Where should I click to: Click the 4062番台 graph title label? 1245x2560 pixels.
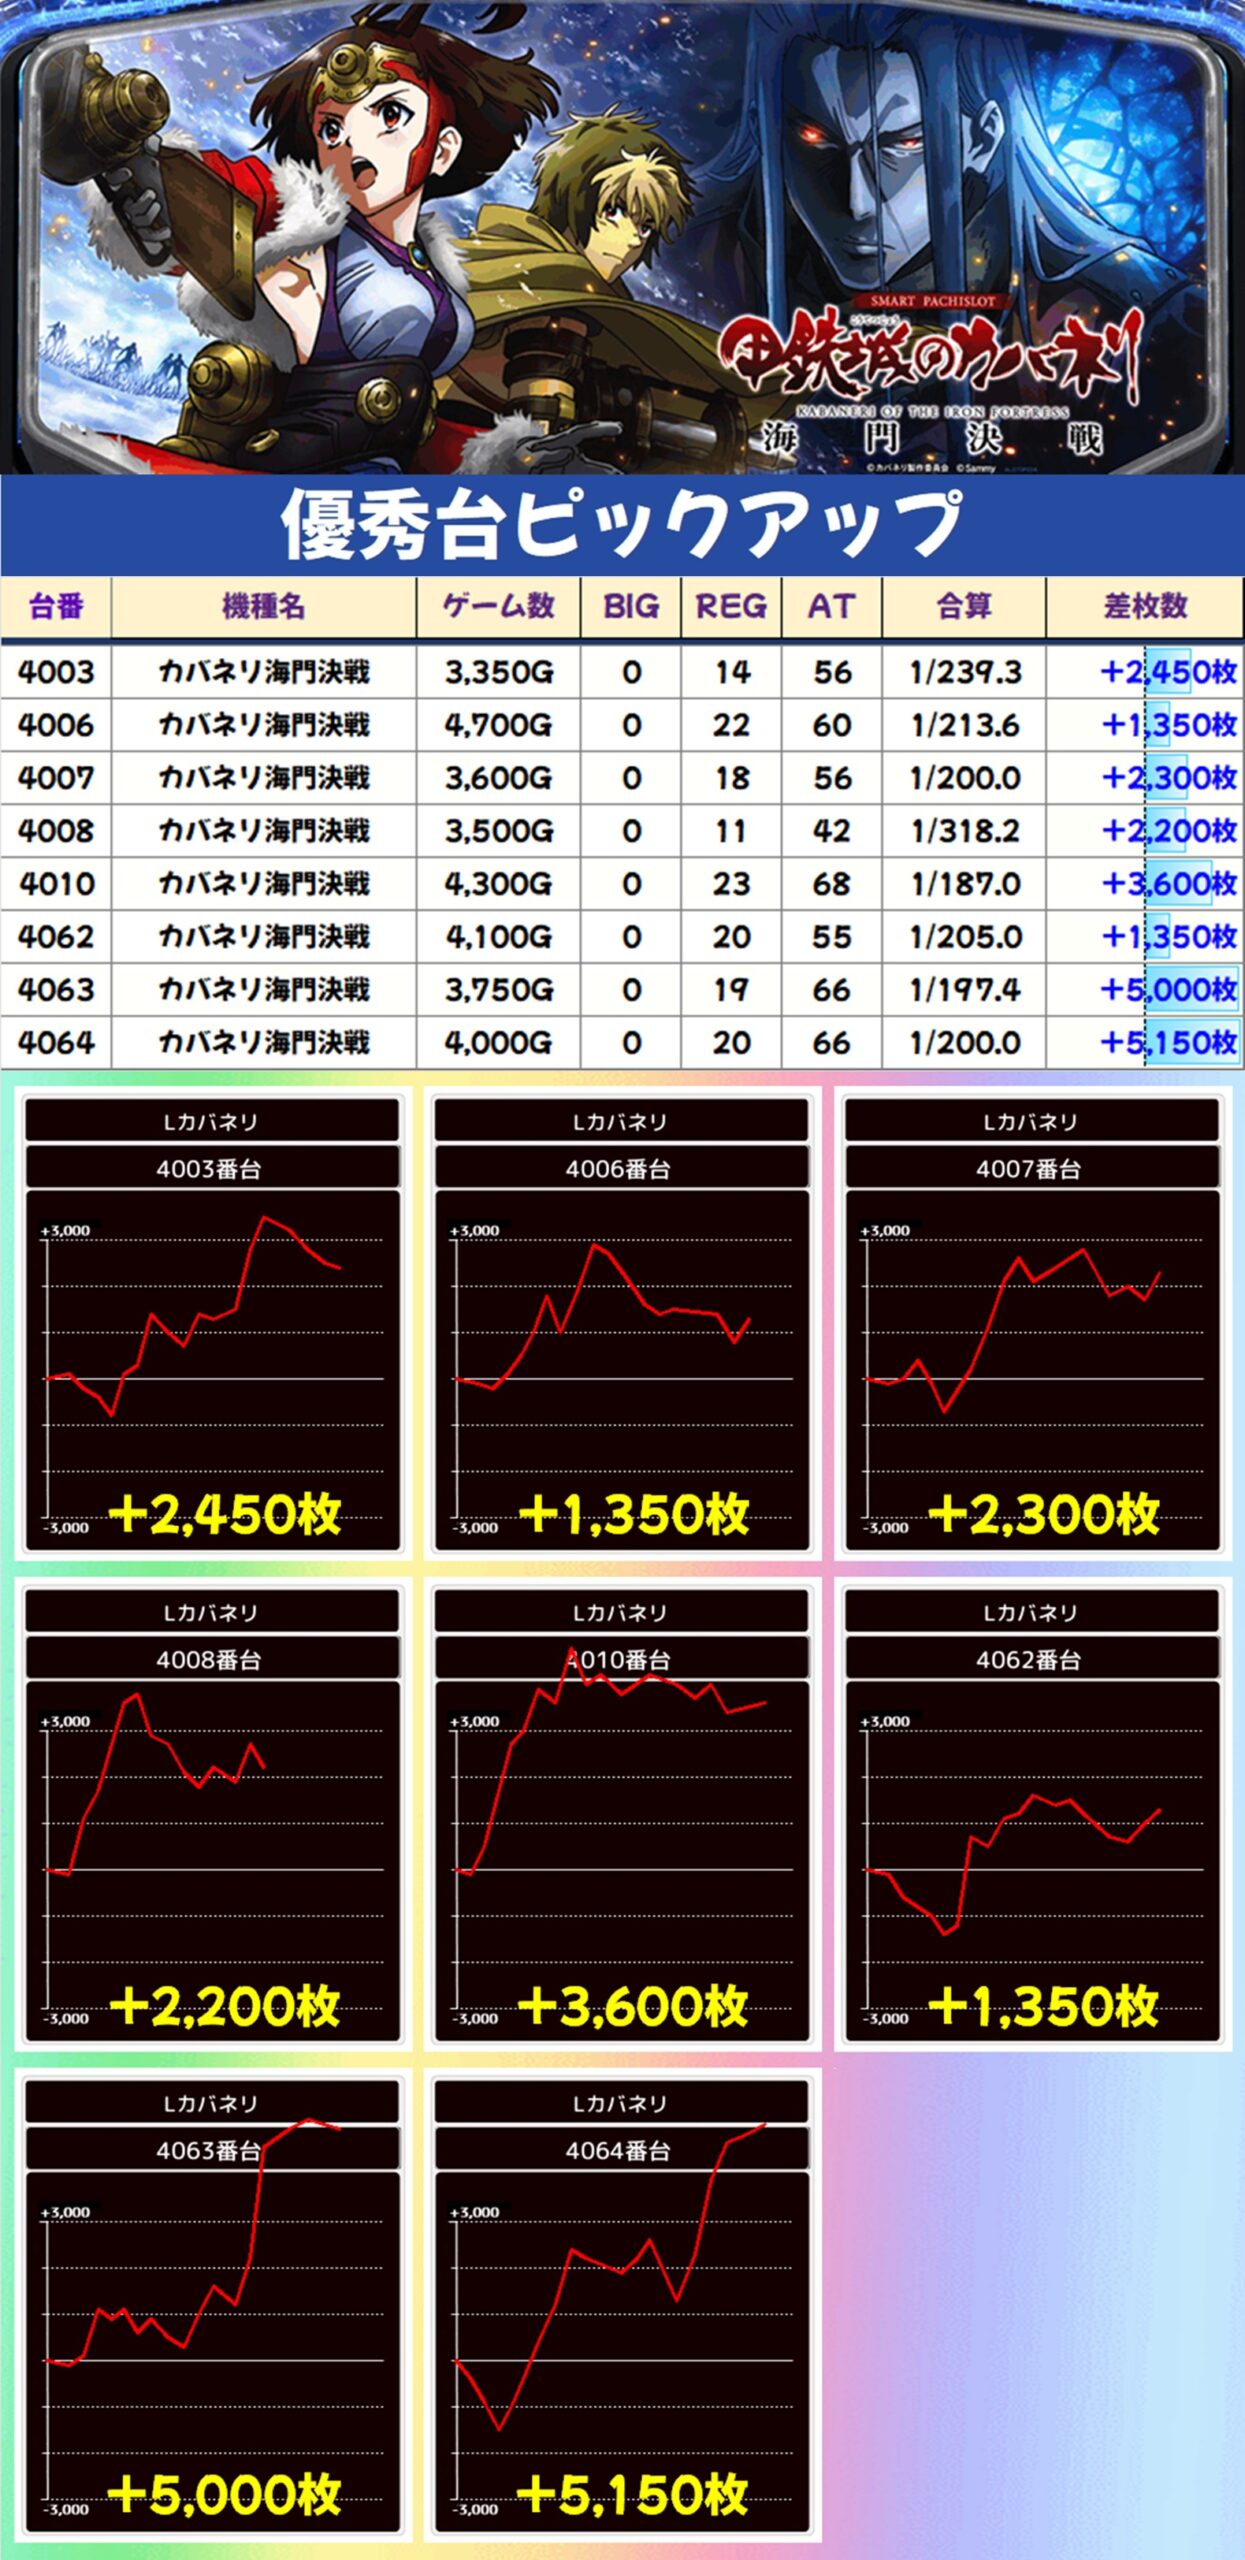pos(1032,1659)
